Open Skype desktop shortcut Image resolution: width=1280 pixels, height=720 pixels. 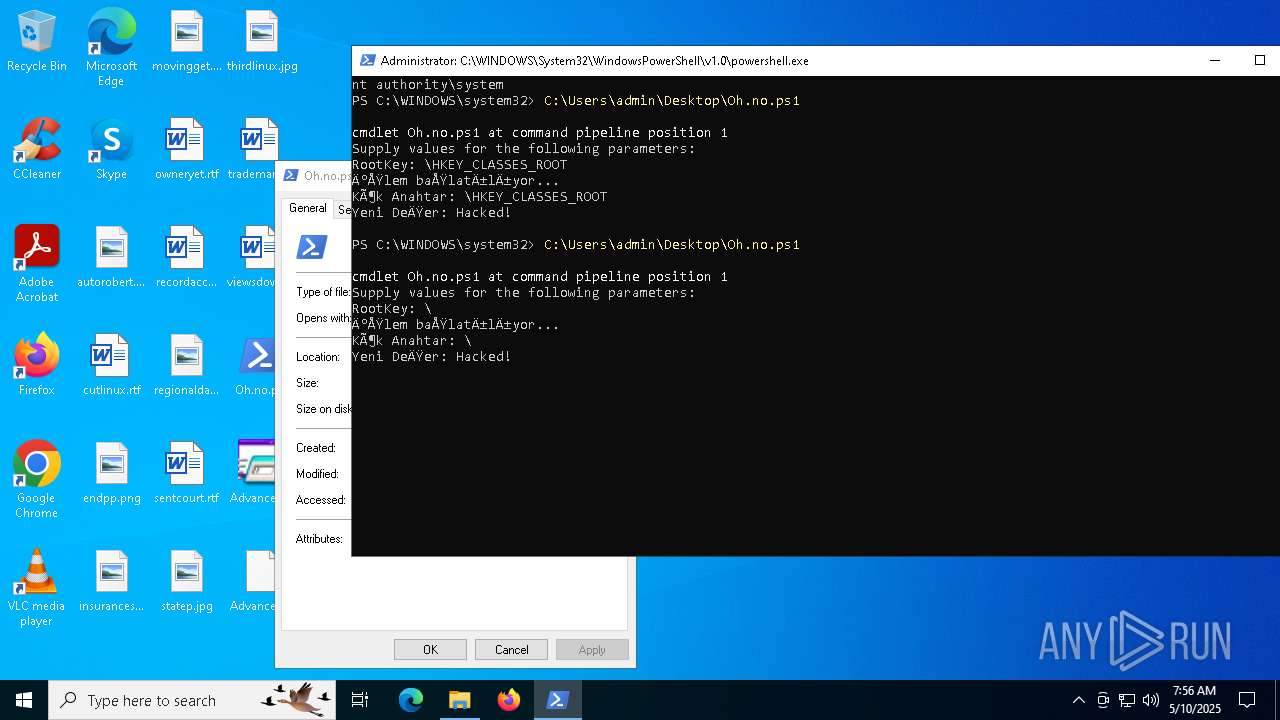pos(111,150)
